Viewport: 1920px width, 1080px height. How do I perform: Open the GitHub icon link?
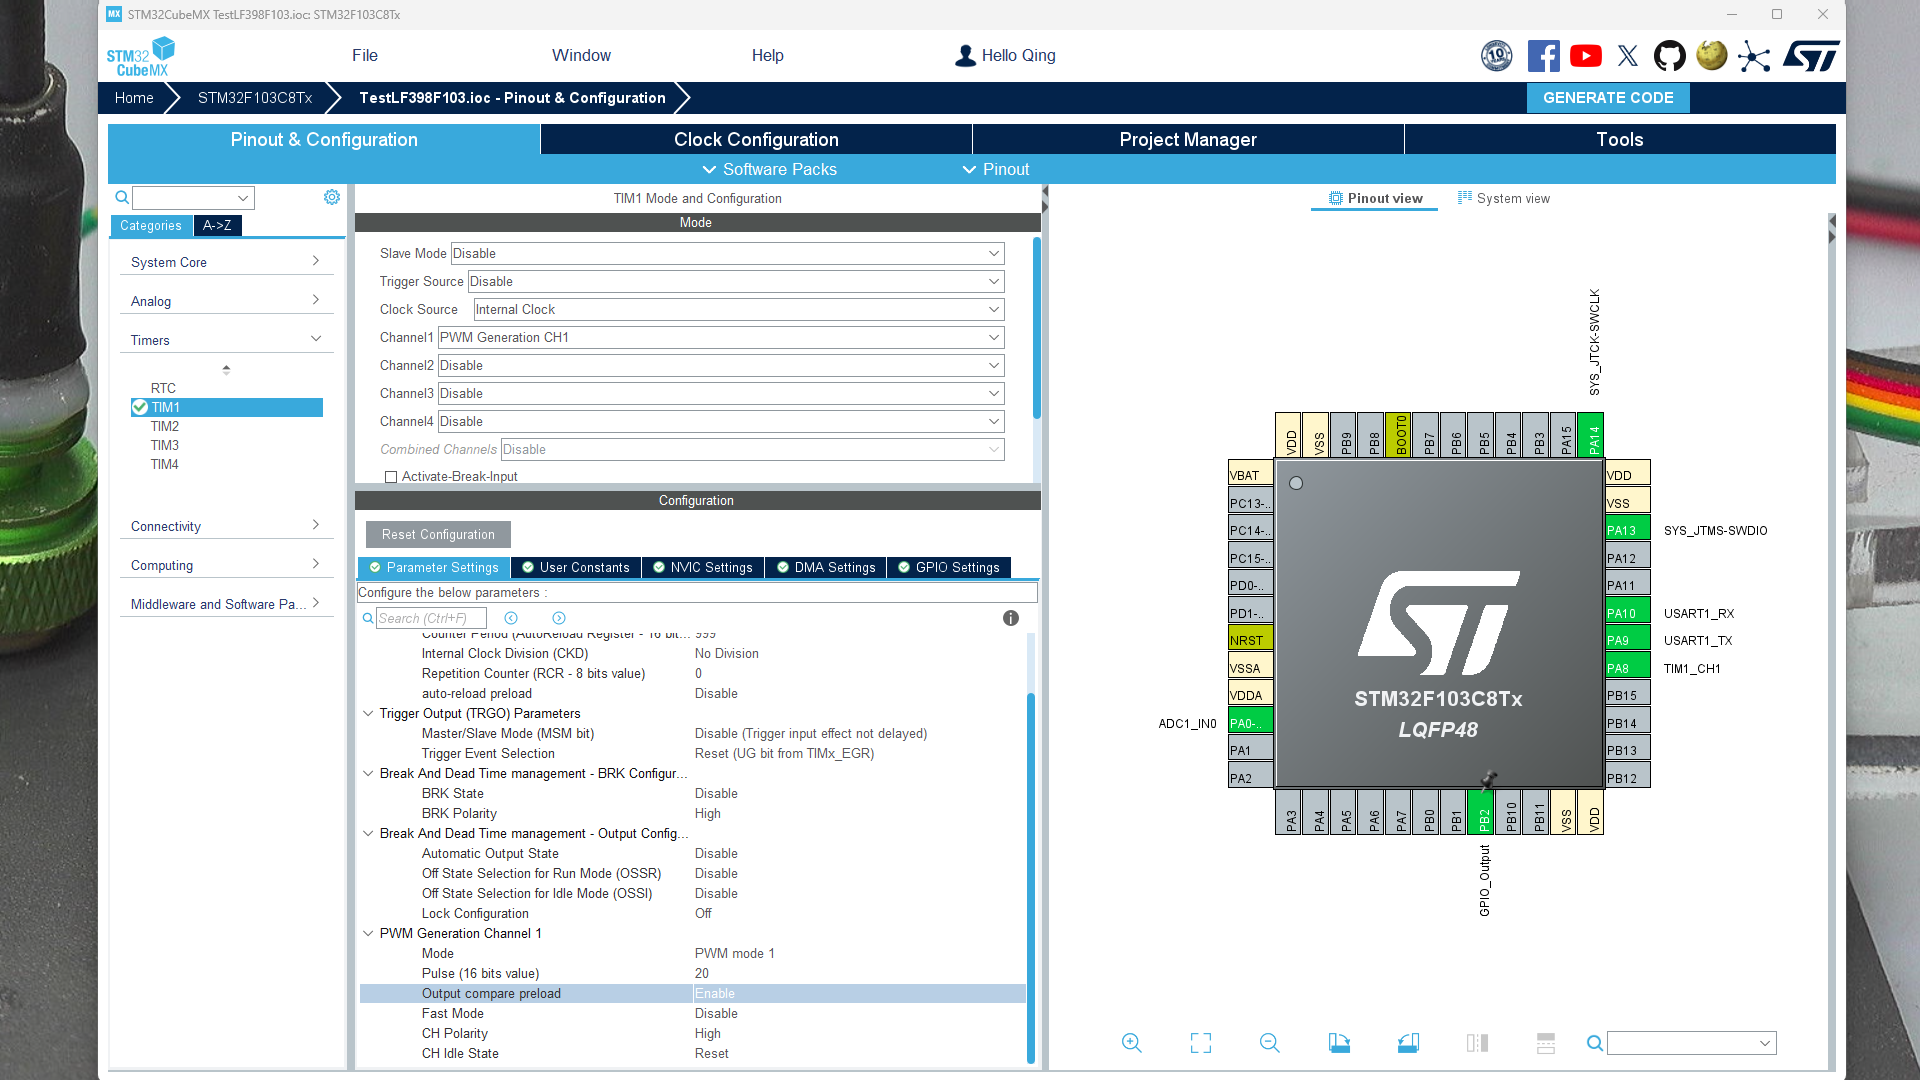1669,56
